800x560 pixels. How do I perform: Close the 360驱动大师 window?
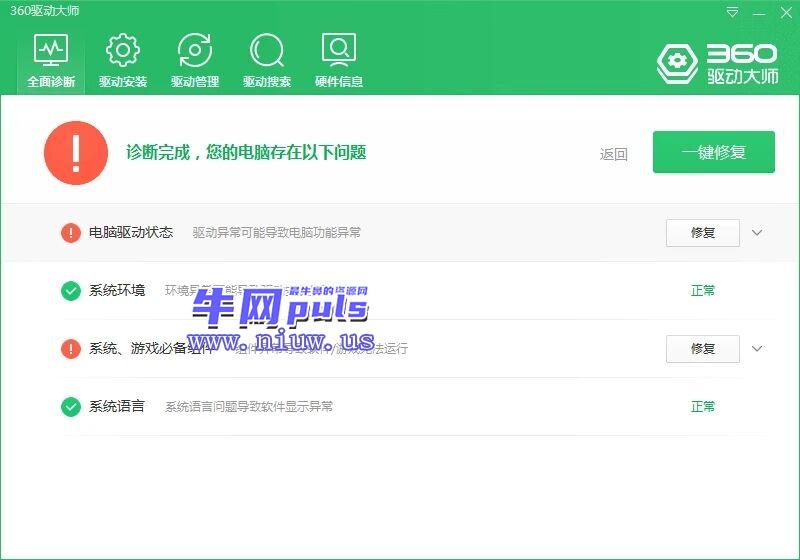(786, 12)
